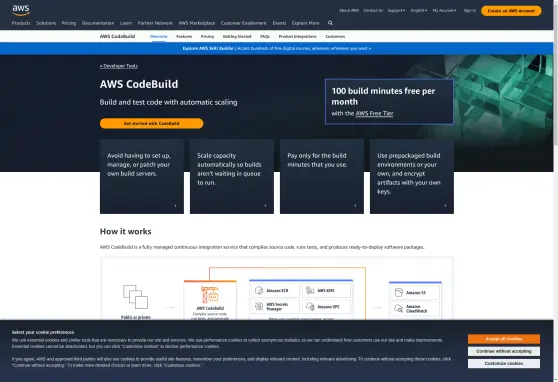Open Documentation in the main navigation
Image resolution: width=558 pixels, height=382 pixels.
(98, 23)
